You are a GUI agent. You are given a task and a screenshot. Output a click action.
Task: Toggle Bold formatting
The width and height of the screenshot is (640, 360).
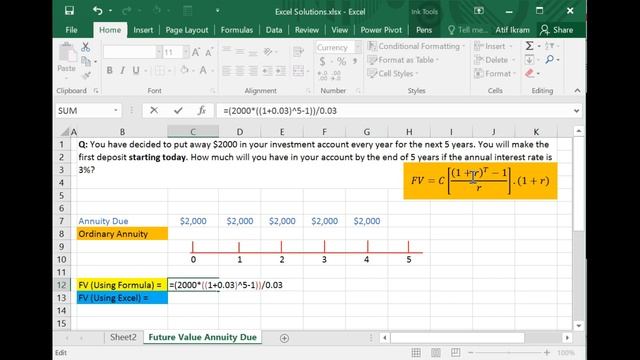click(109, 70)
